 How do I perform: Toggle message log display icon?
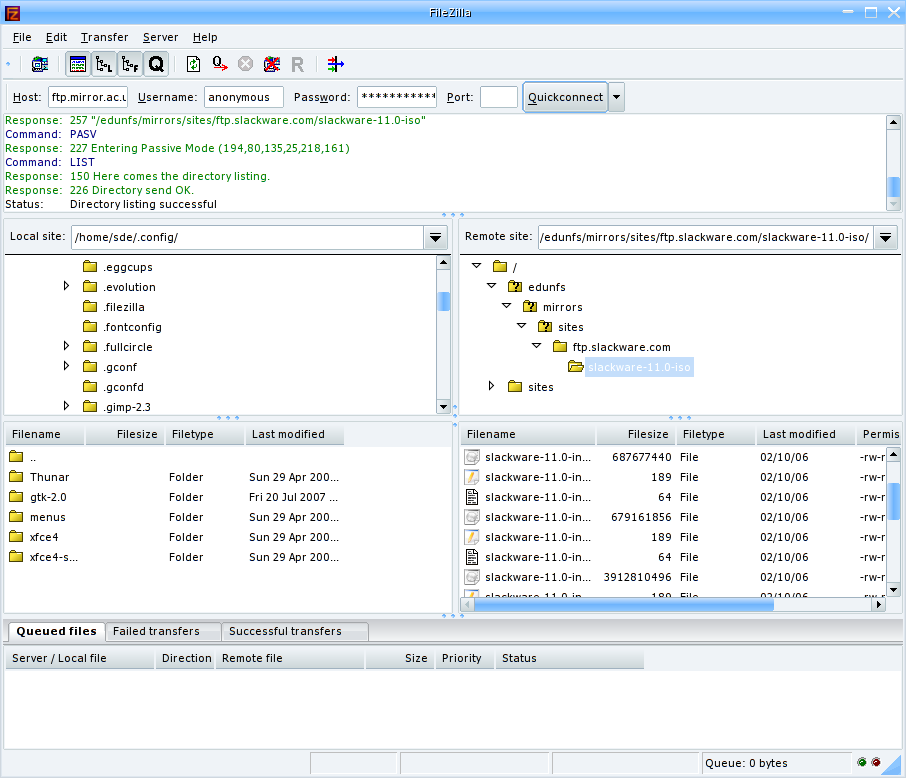click(77, 64)
